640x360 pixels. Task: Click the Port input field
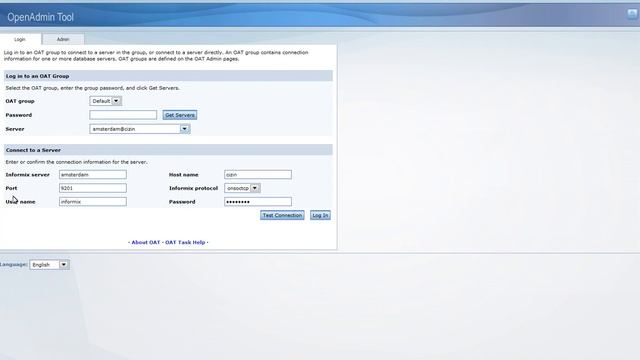pyautogui.click(x=93, y=188)
